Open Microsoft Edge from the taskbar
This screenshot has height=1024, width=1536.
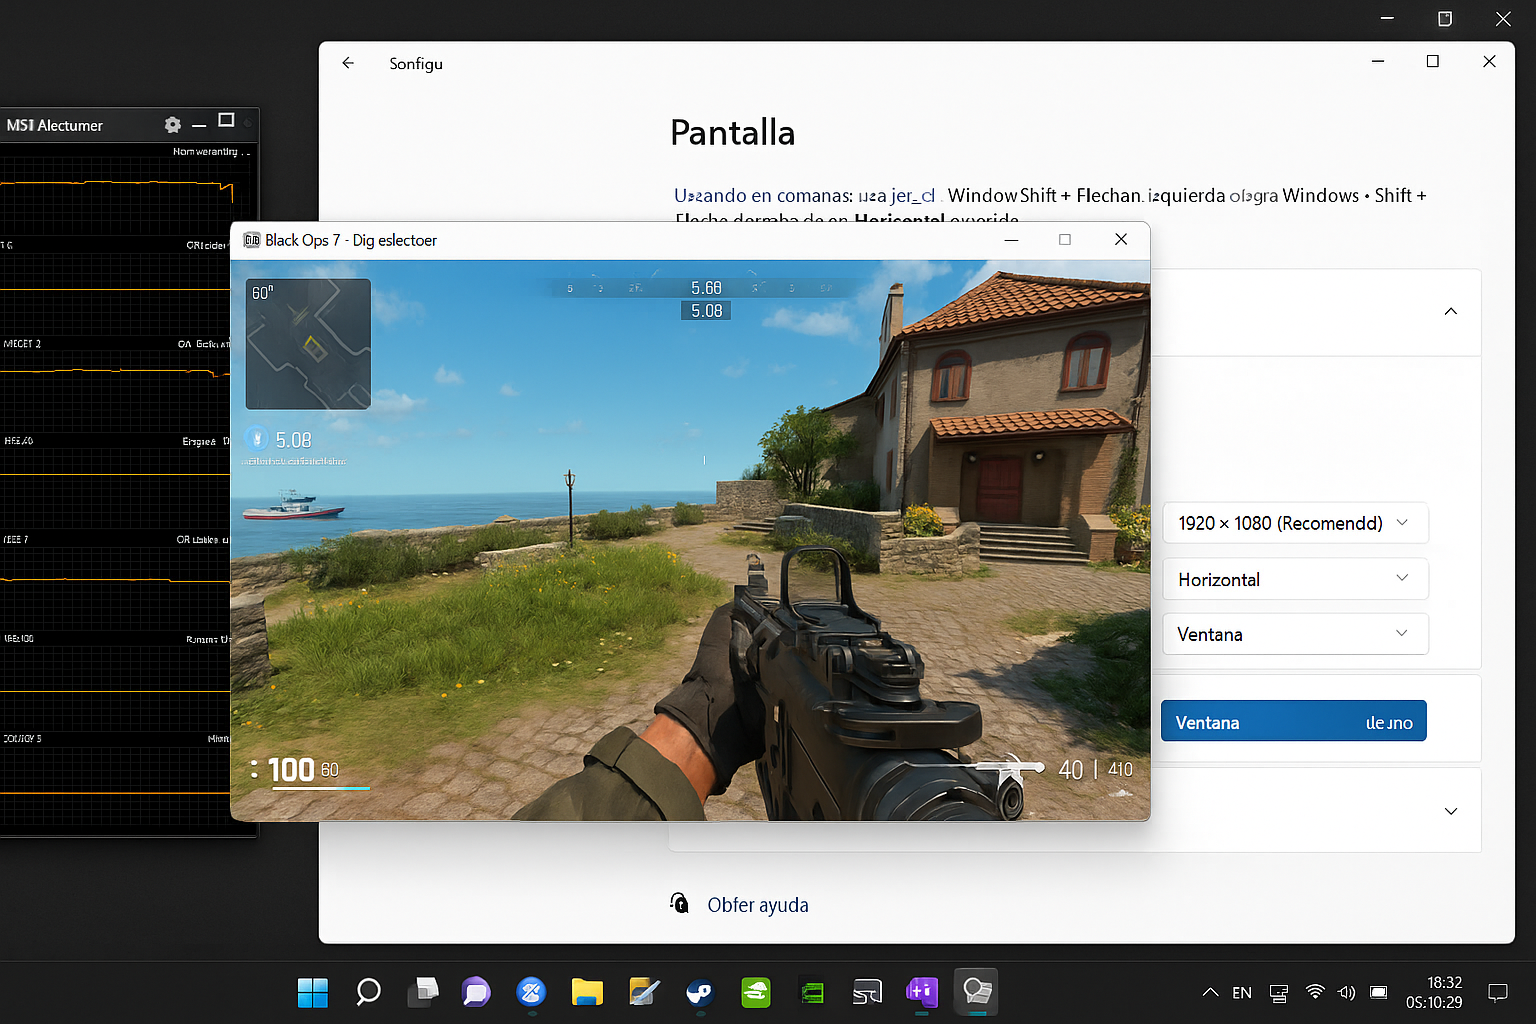[x=531, y=992]
